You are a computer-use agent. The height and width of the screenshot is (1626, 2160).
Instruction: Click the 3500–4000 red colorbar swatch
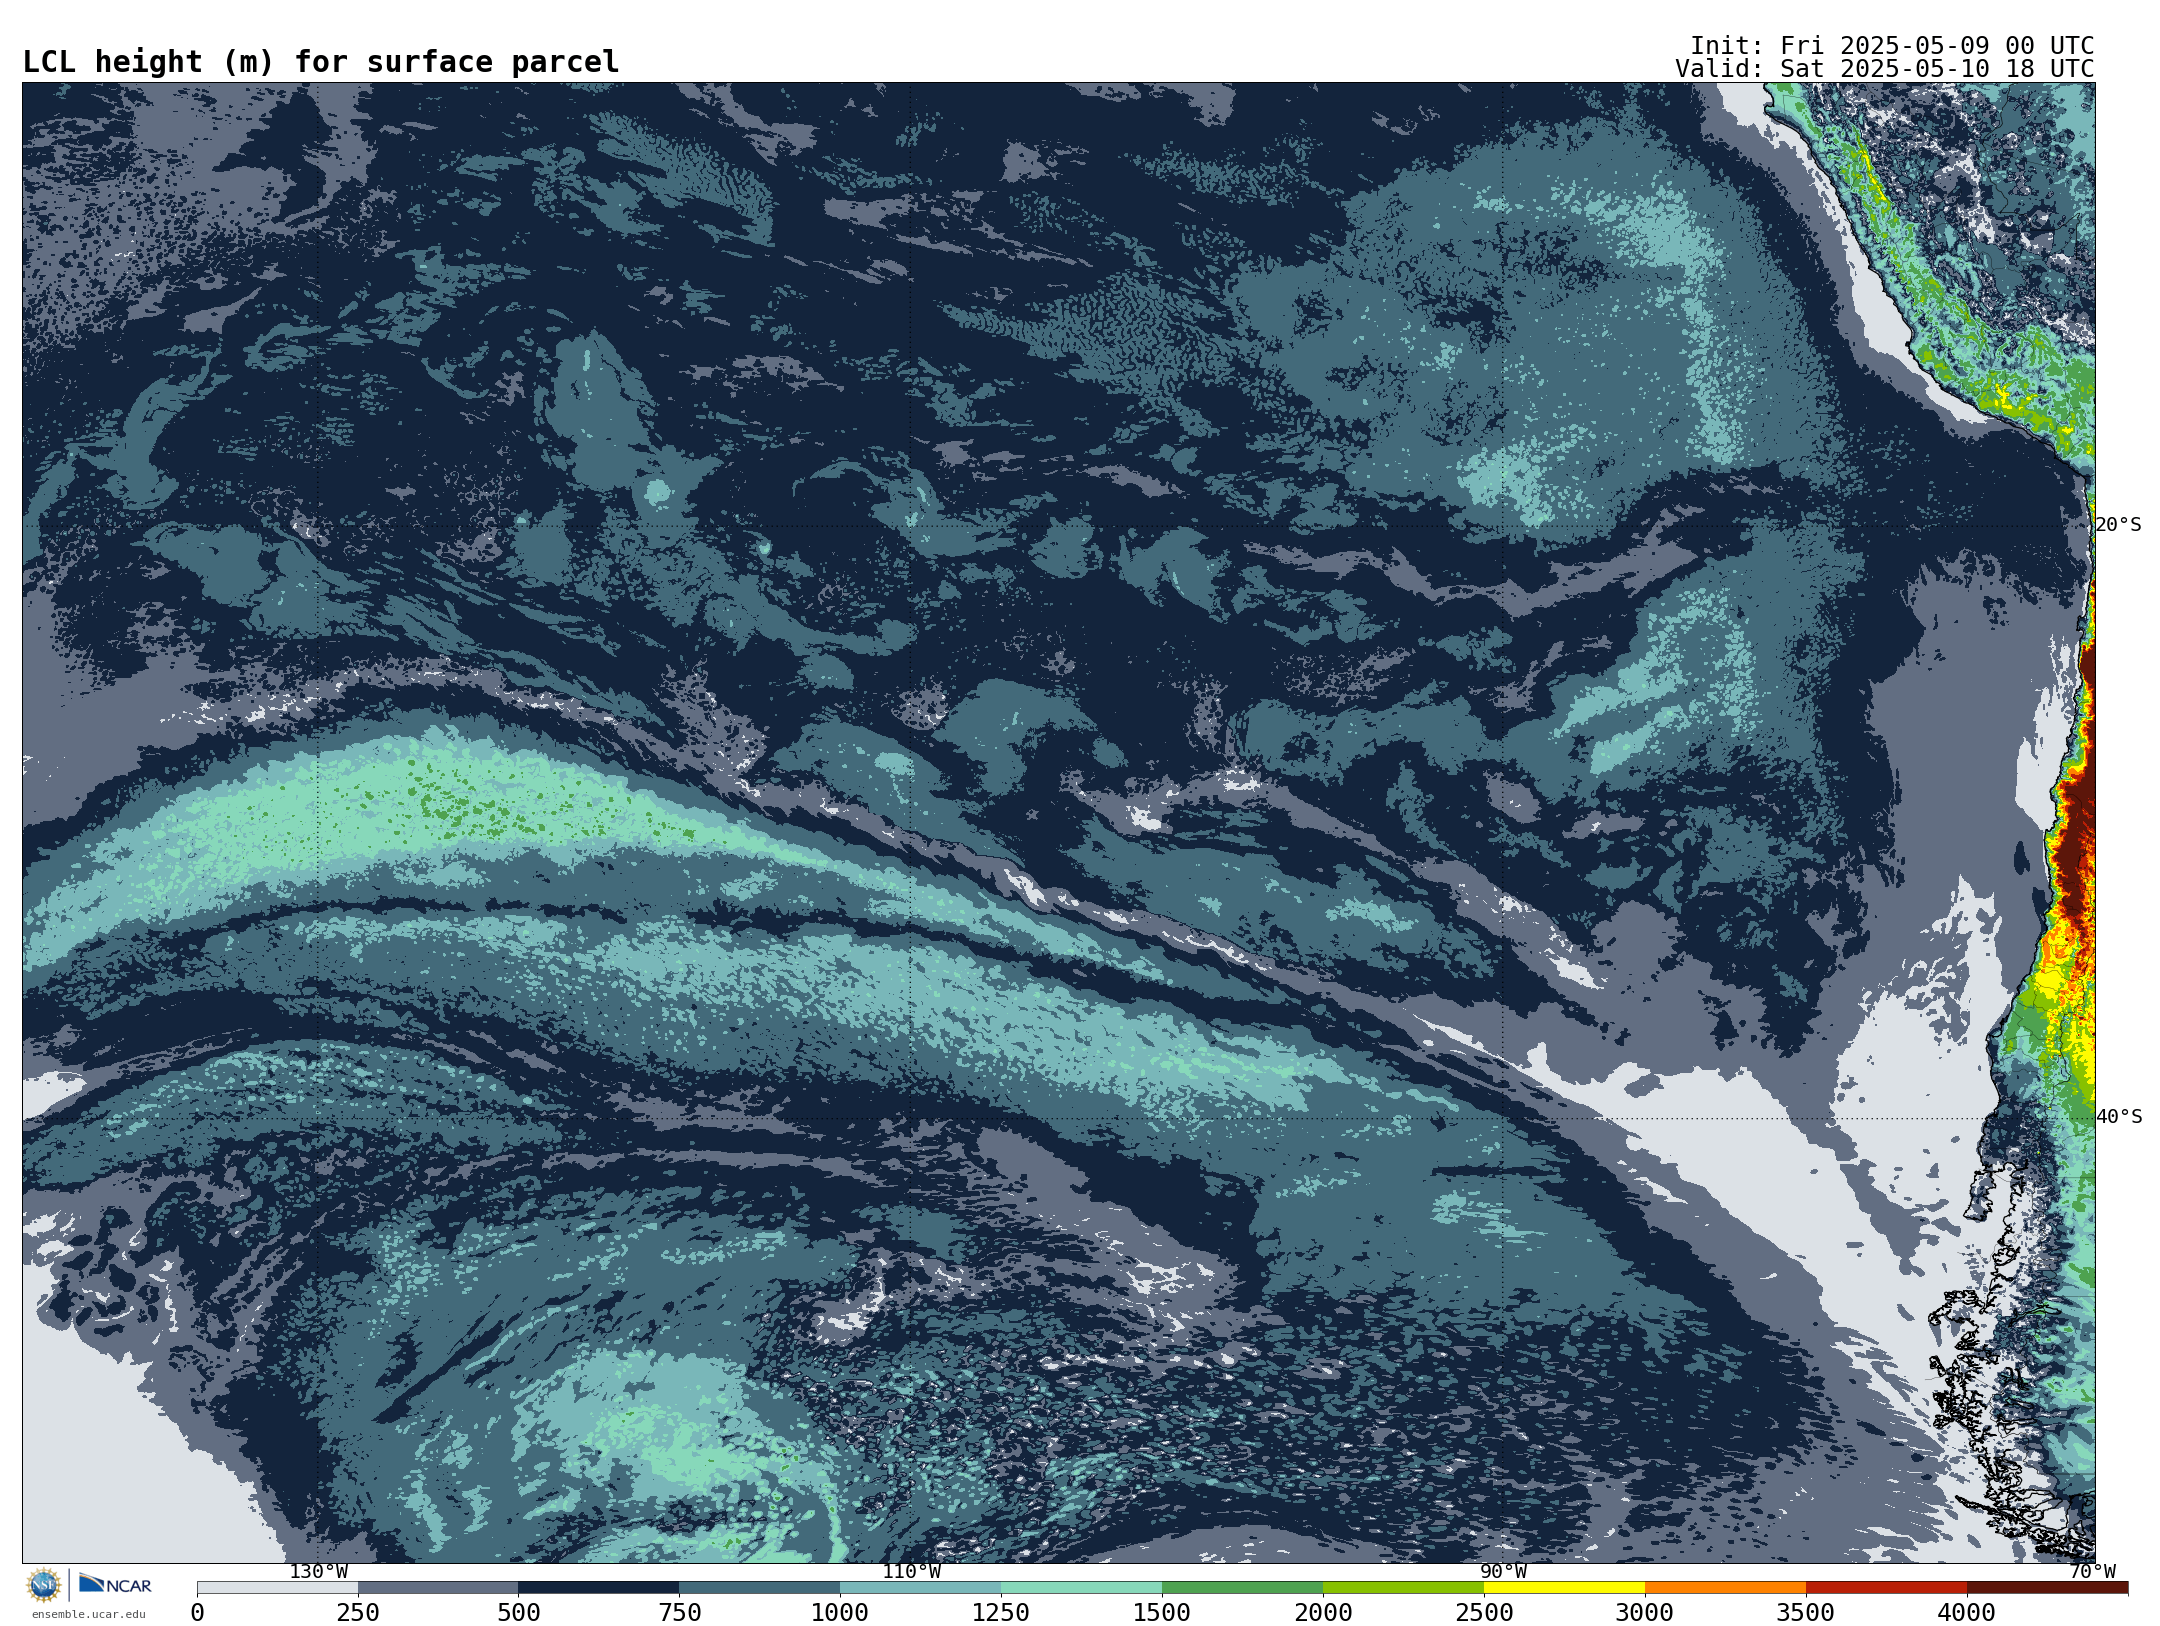pyautogui.click(x=1887, y=1588)
